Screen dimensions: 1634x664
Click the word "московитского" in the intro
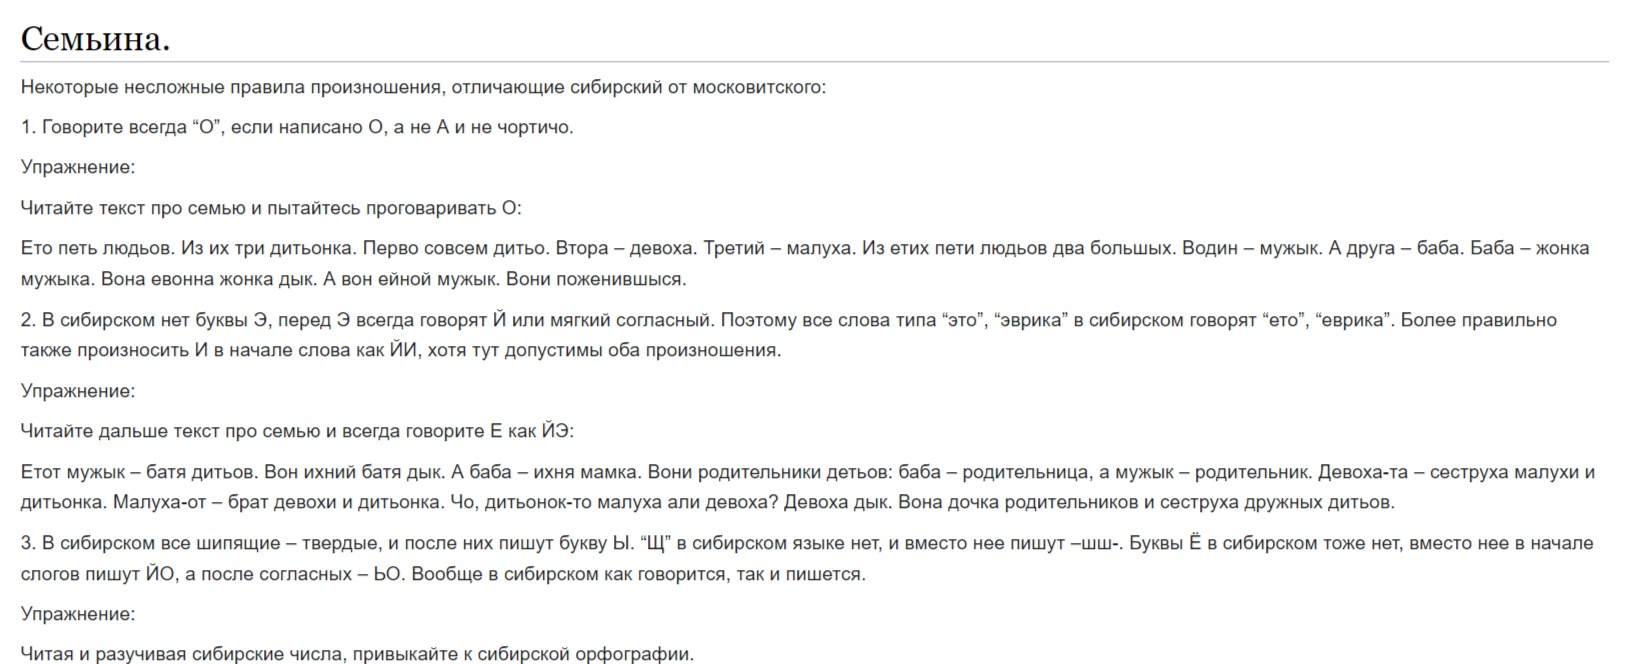[x=761, y=87]
